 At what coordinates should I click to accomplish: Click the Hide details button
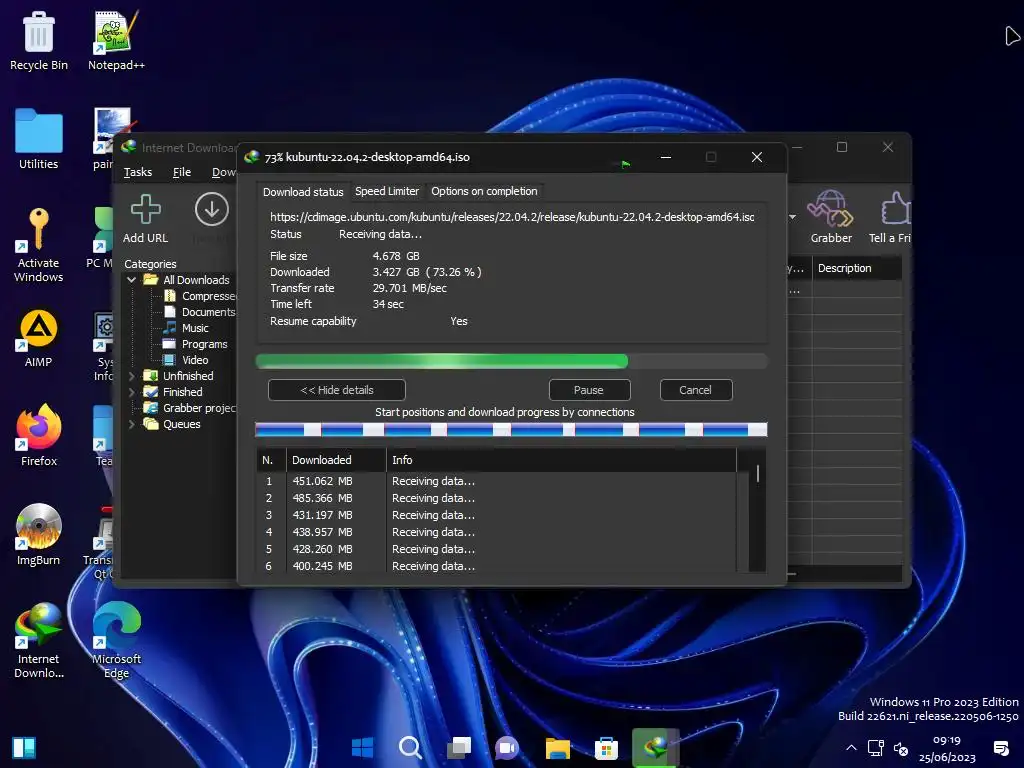tap(337, 390)
